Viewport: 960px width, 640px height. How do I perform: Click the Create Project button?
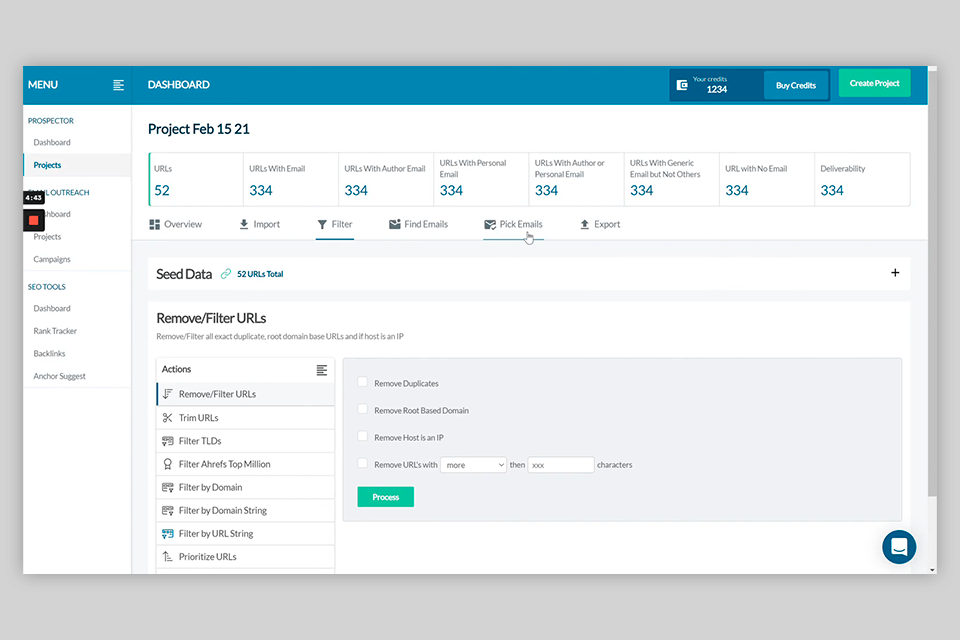(x=874, y=83)
